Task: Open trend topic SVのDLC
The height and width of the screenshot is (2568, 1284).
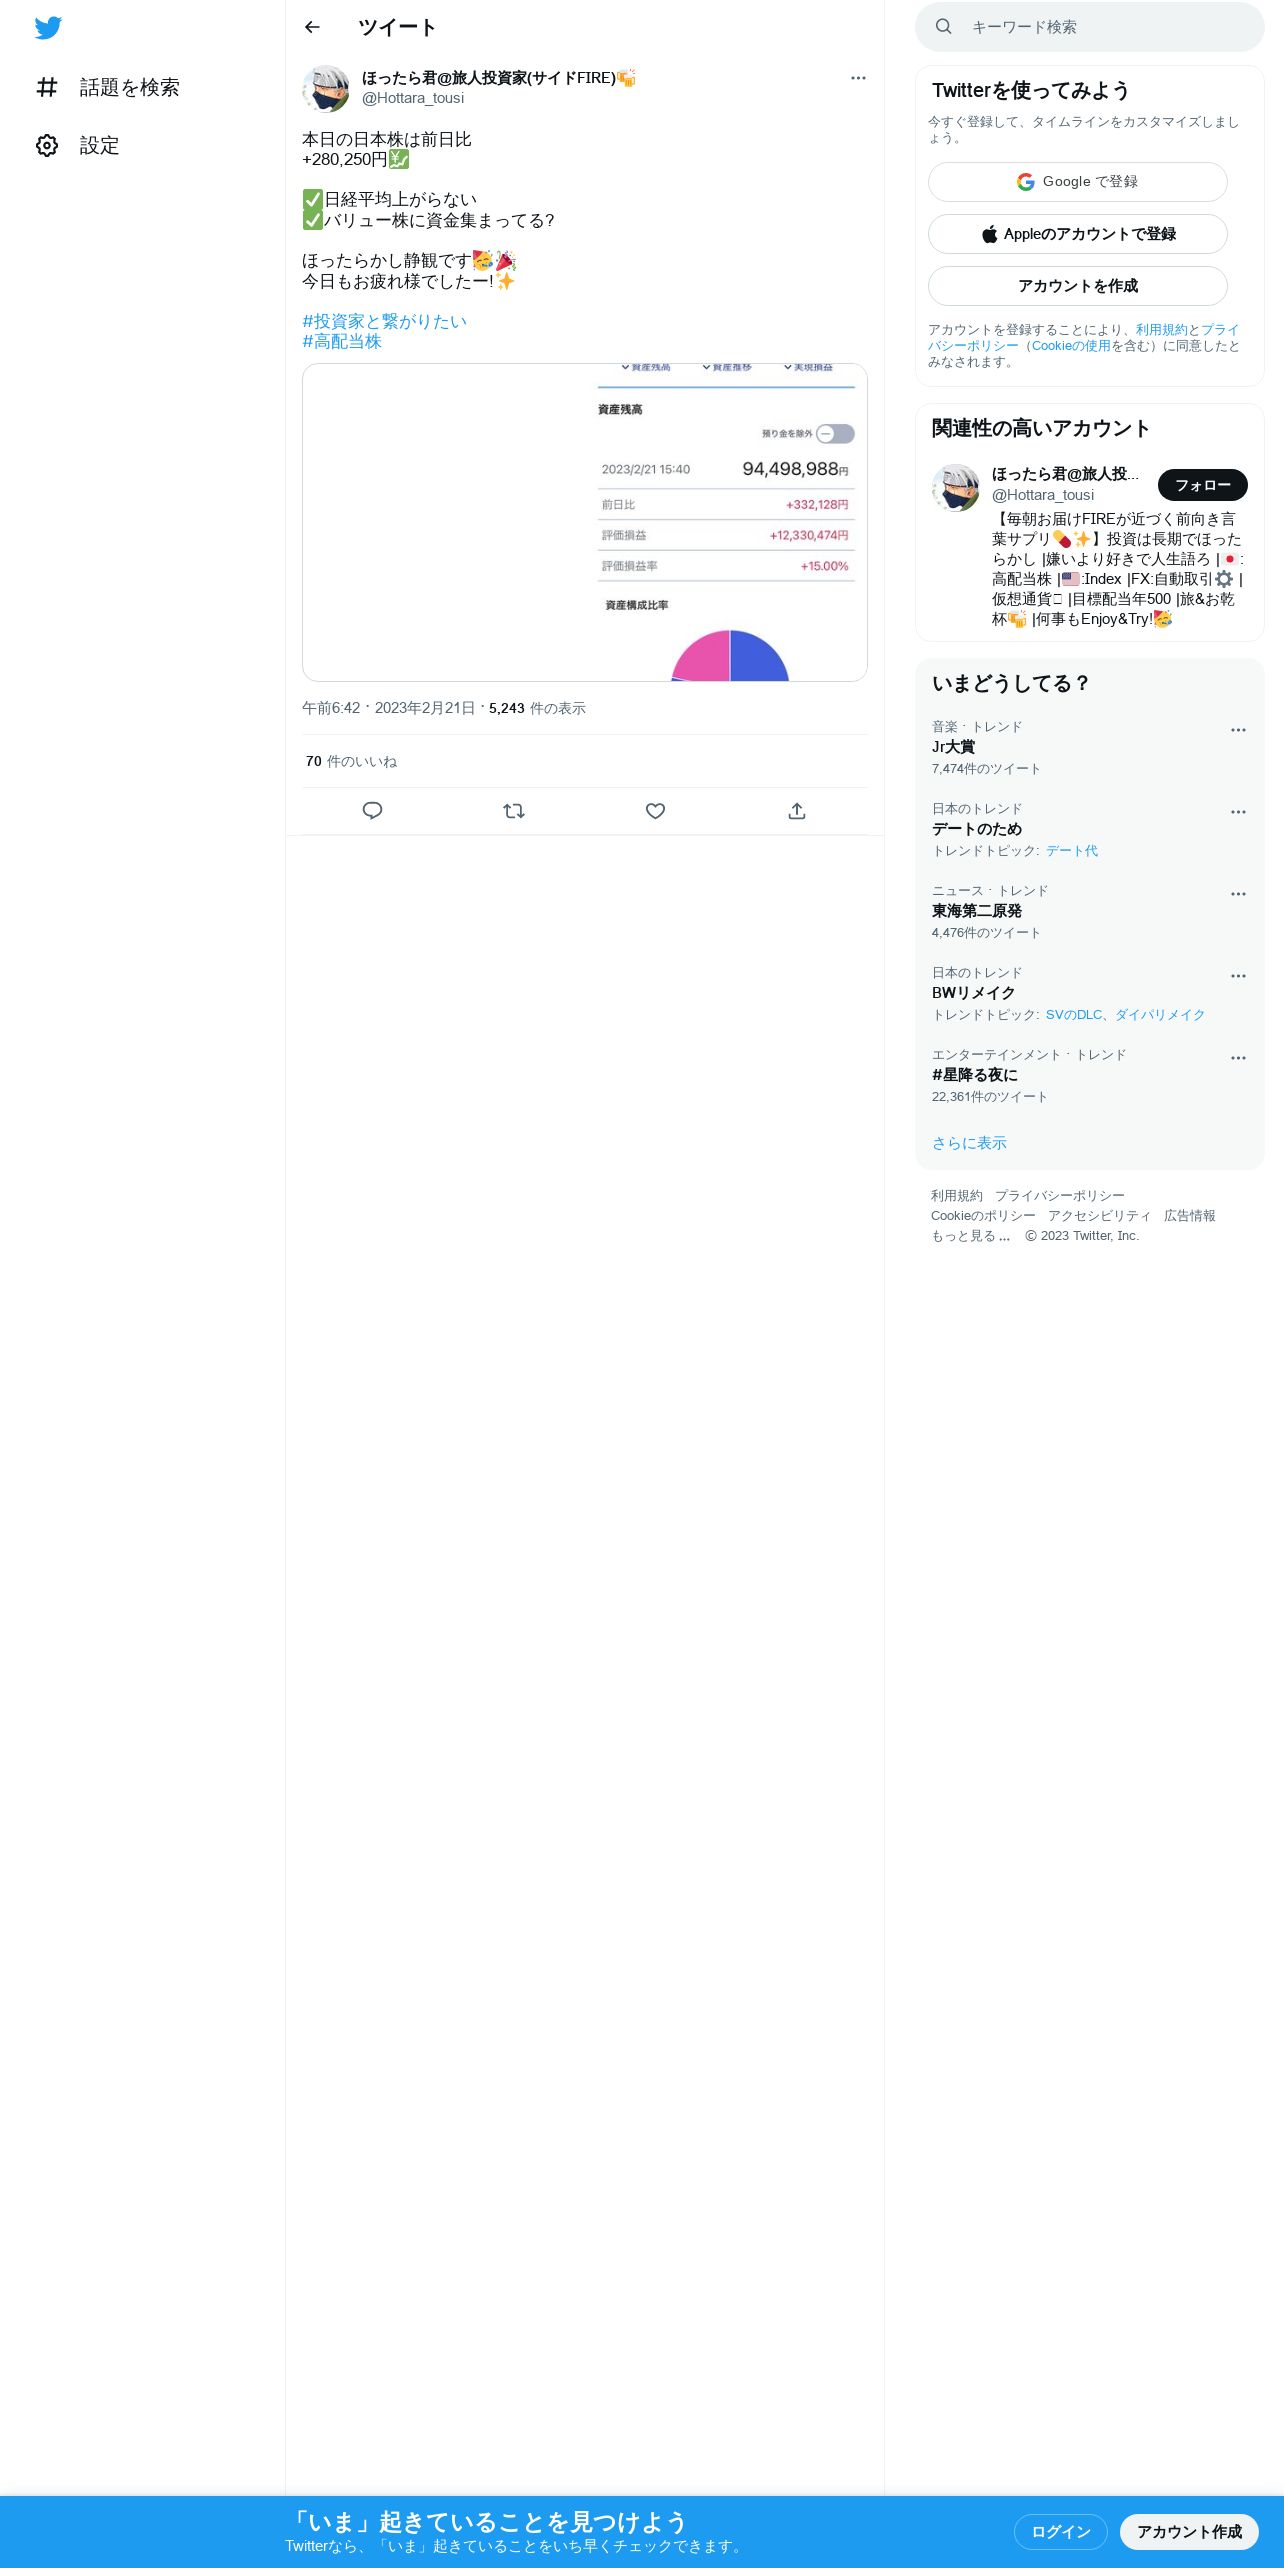Action: click(1074, 1015)
